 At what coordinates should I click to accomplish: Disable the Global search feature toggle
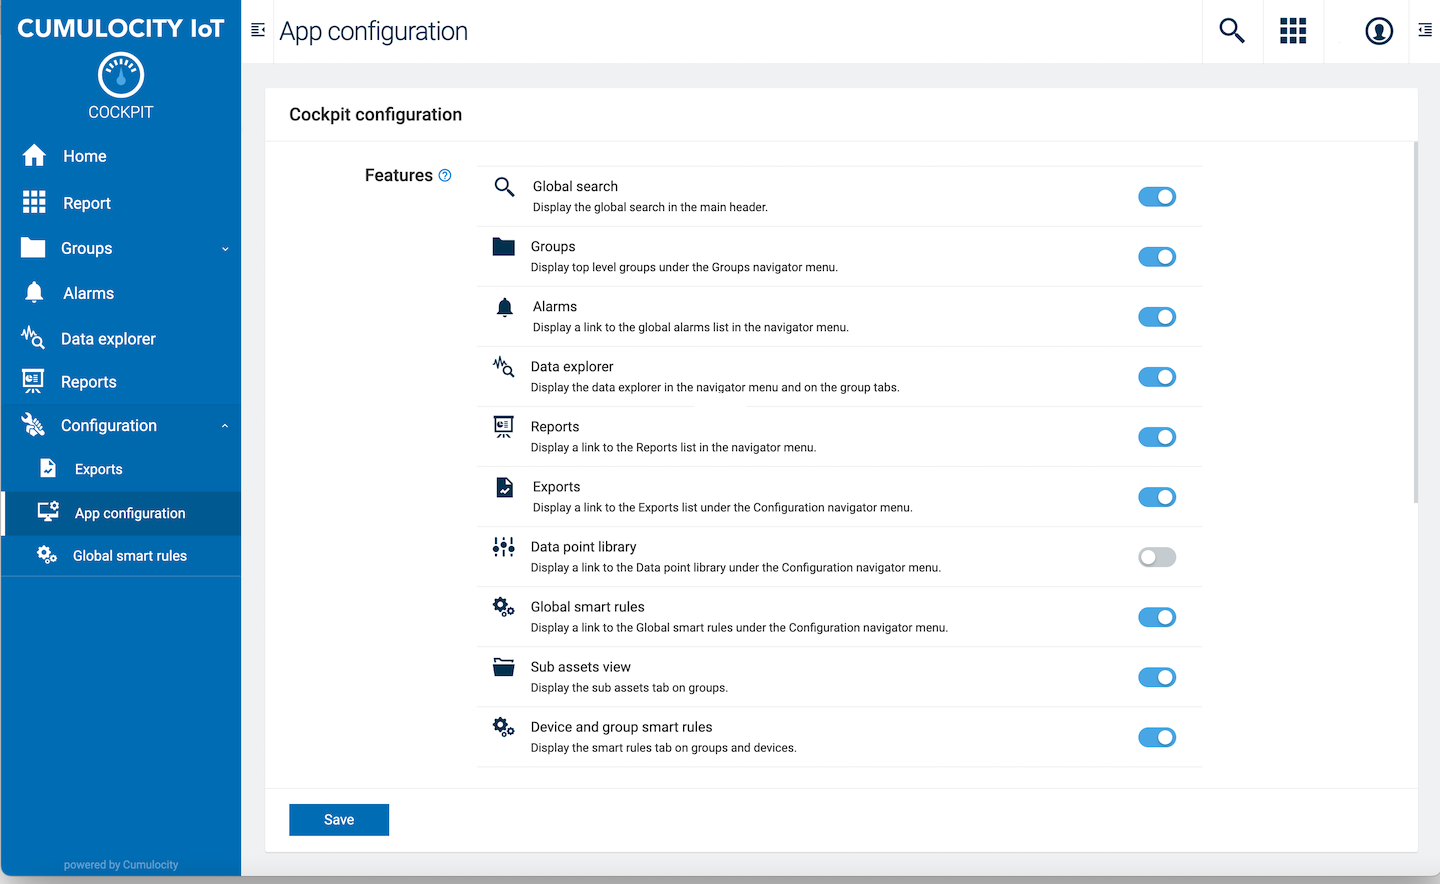point(1157,197)
